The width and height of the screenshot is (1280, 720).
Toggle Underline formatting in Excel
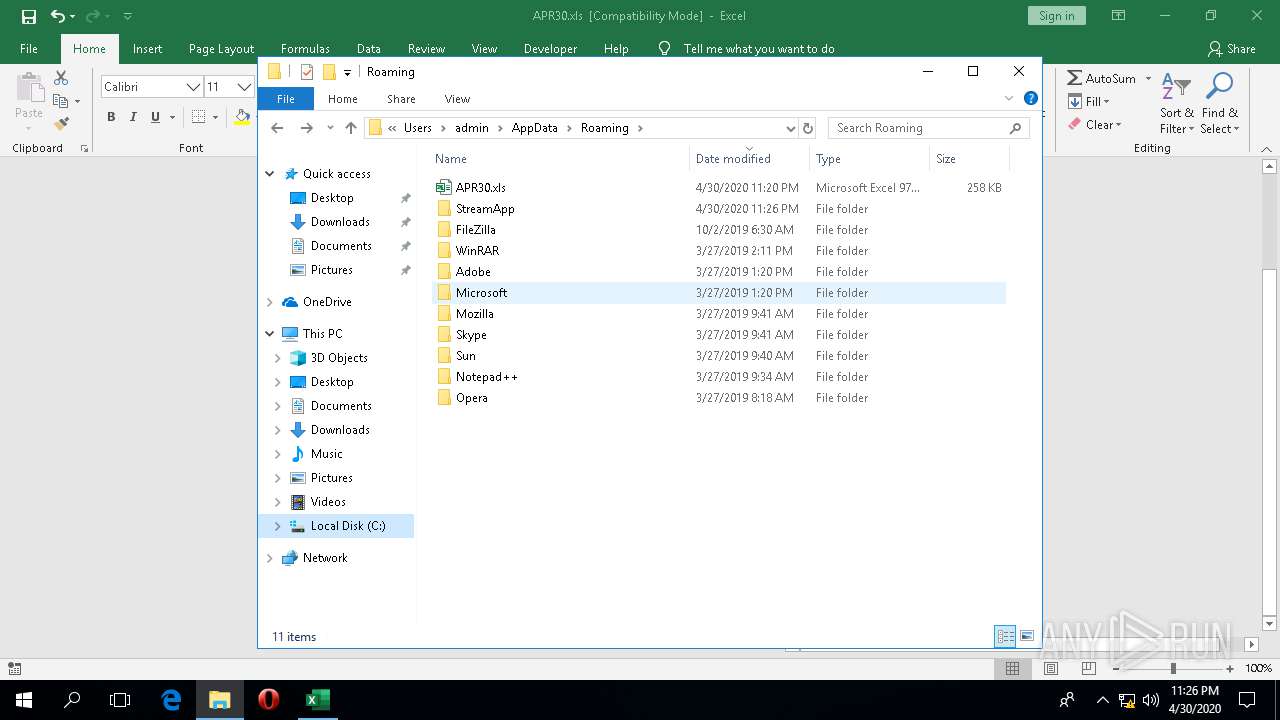tap(155, 117)
